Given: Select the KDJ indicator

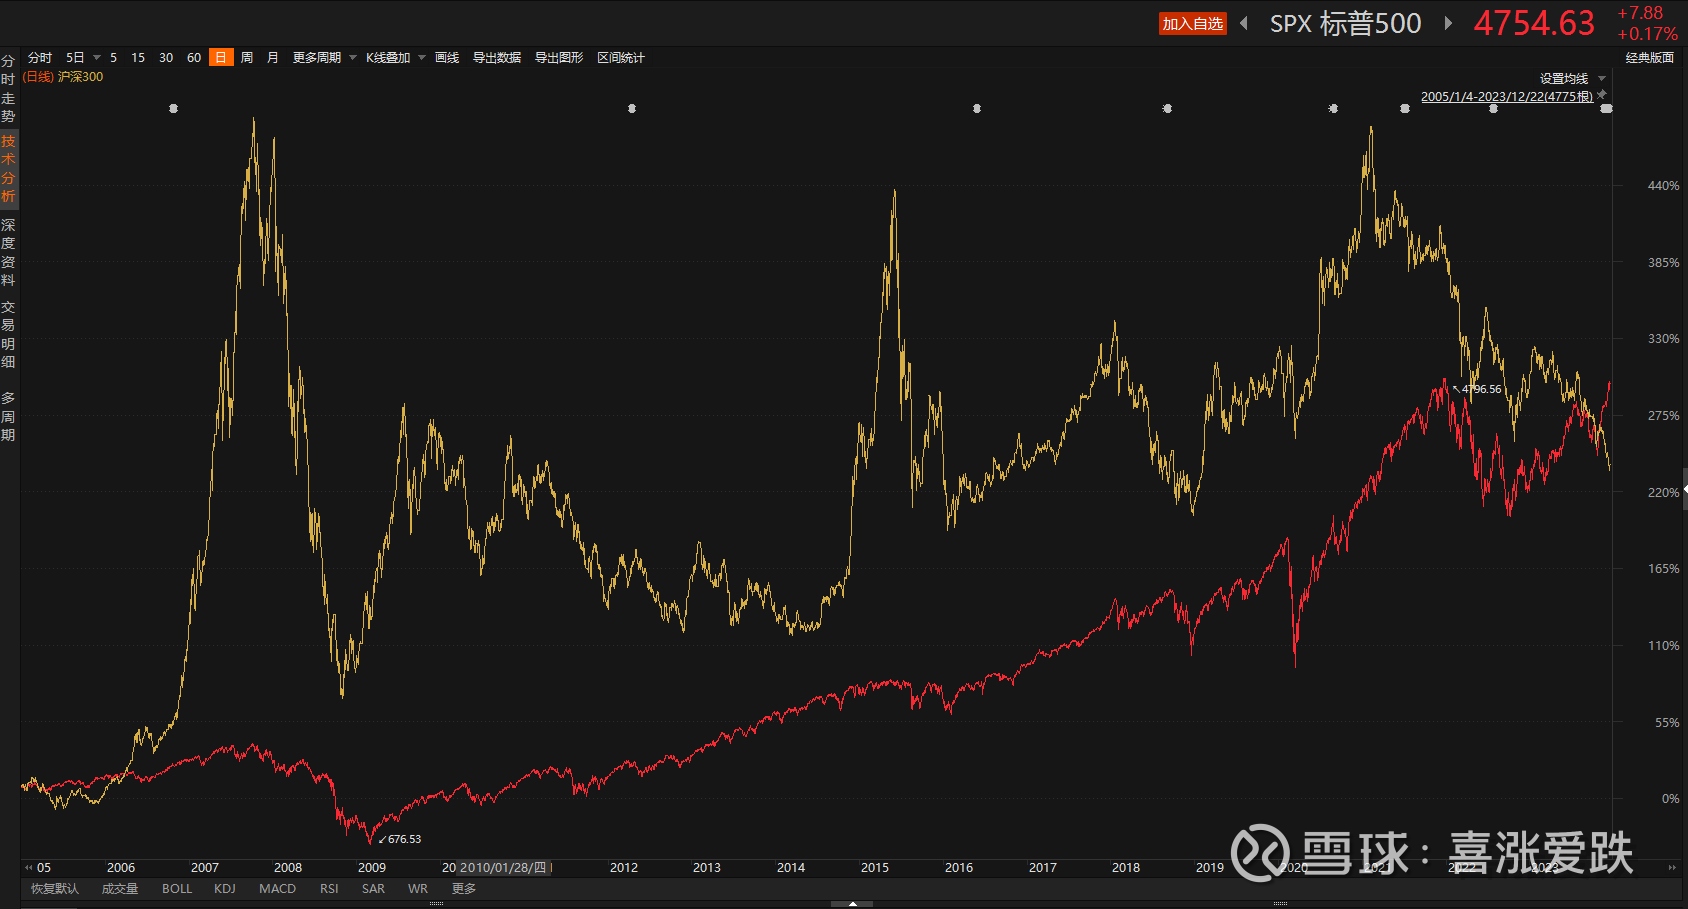Looking at the screenshot, I should [225, 888].
